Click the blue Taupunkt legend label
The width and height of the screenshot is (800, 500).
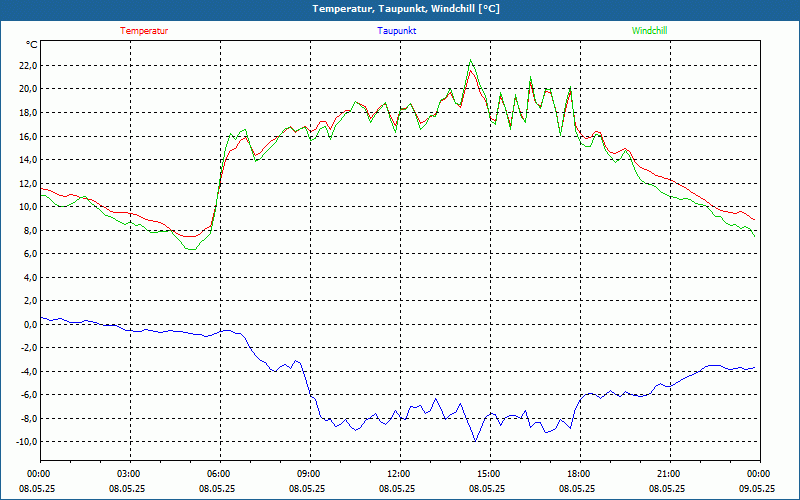[396, 31]
